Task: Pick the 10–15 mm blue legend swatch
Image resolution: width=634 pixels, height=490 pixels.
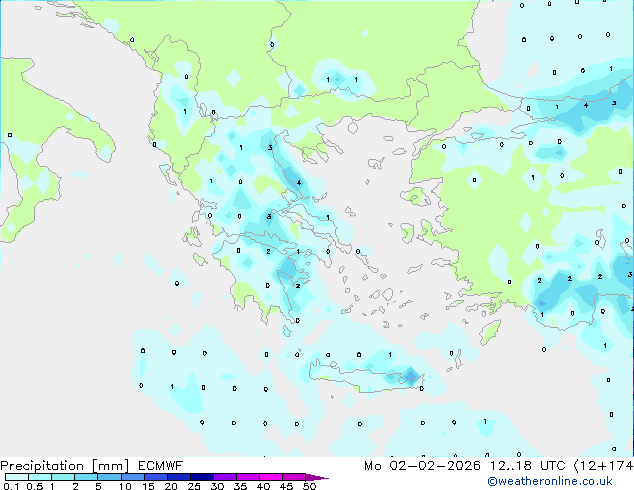Action: 133,477
